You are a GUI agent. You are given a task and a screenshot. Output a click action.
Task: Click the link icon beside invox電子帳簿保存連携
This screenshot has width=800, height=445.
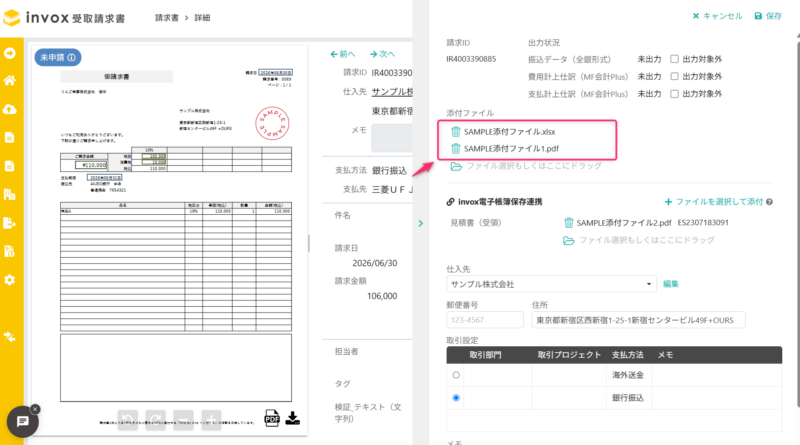point(451,202)
